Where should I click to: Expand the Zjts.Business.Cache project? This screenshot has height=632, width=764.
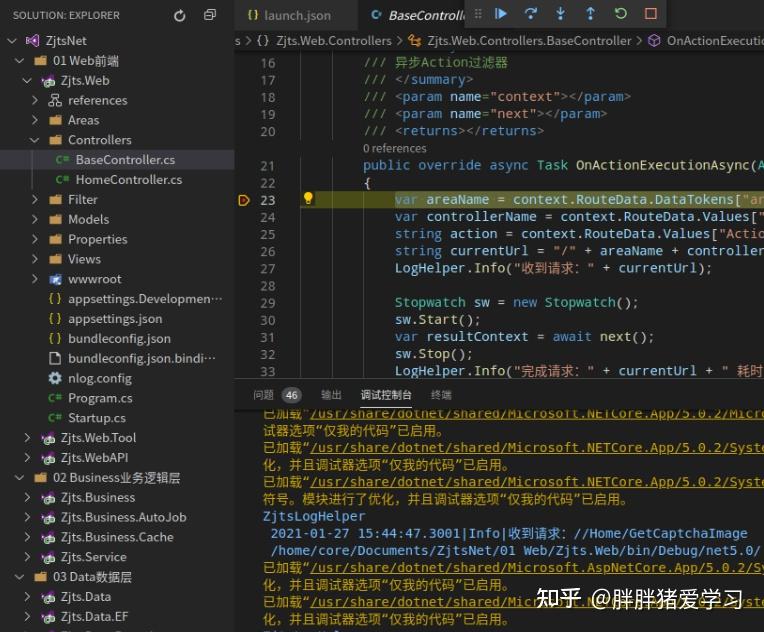point(27,537)
